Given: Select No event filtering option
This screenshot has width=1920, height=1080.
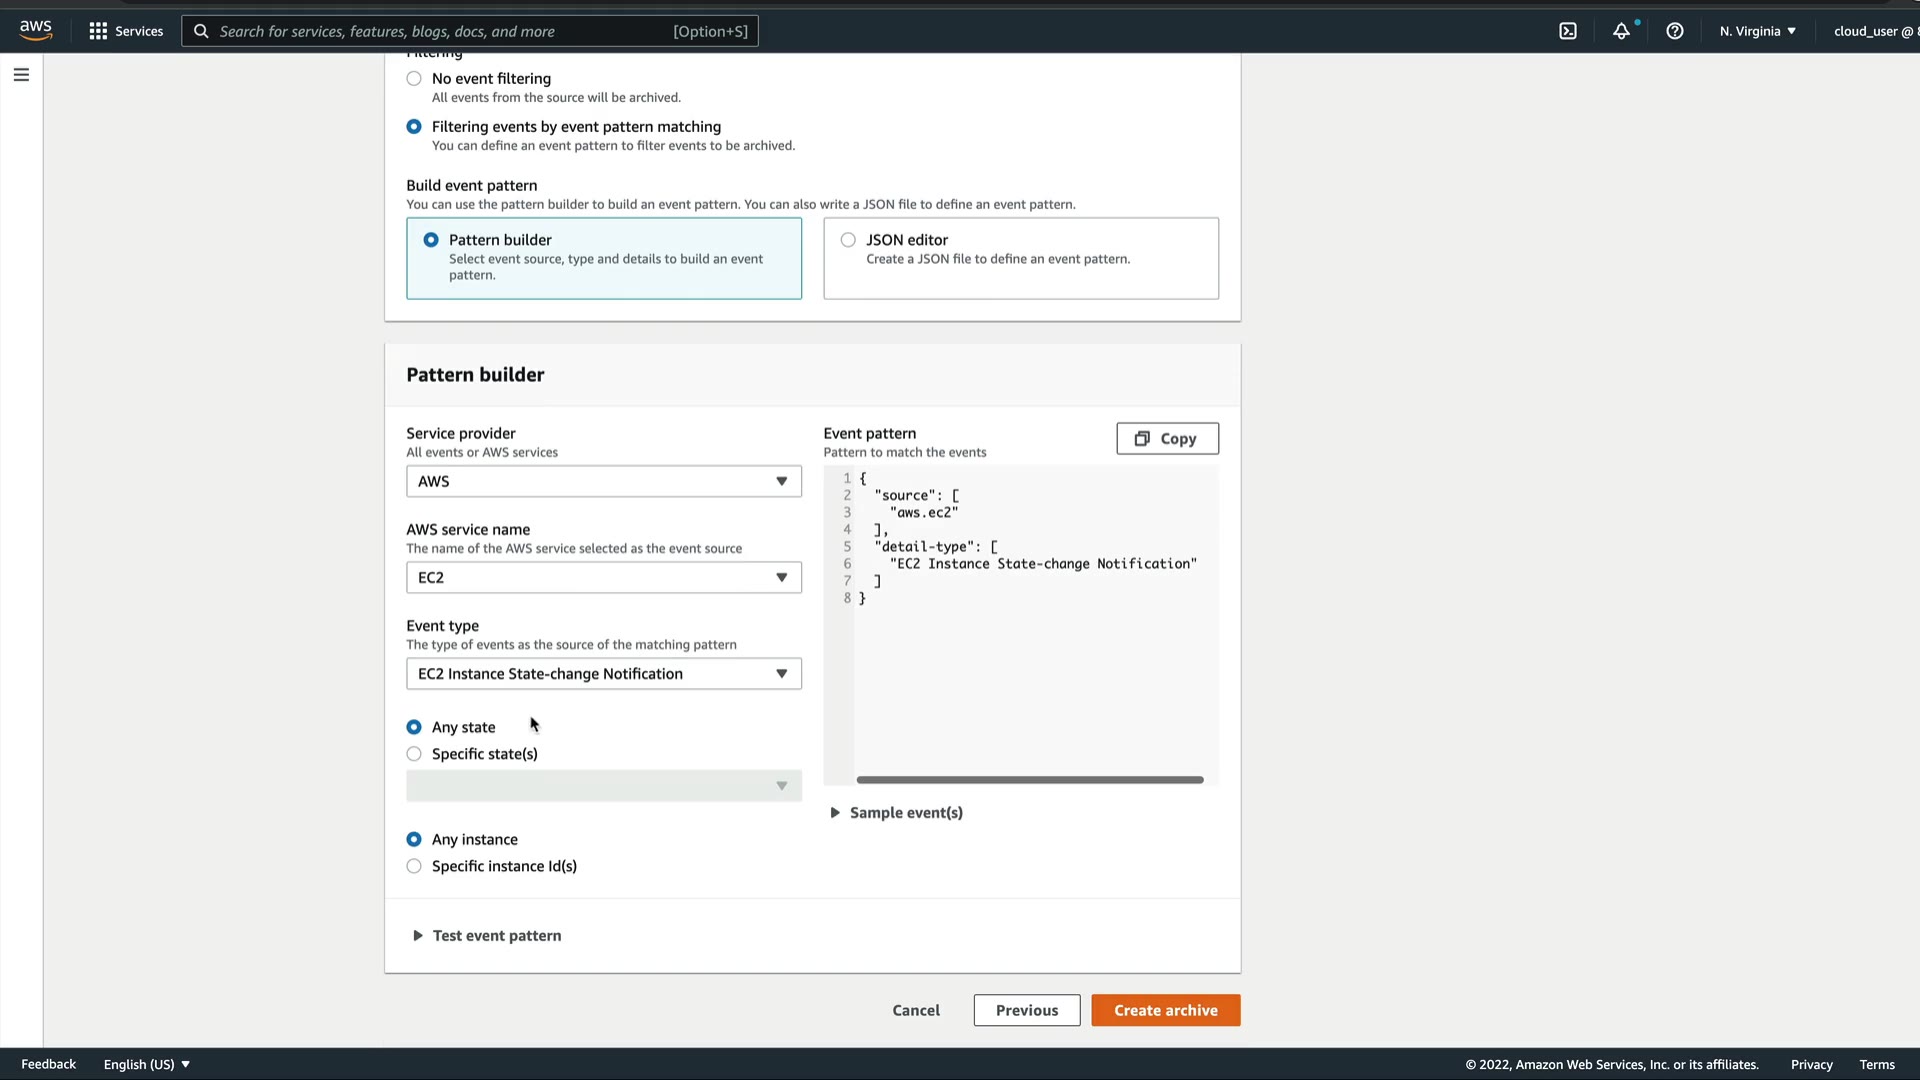Looking at the screenshot, I should tap(414, 79).
